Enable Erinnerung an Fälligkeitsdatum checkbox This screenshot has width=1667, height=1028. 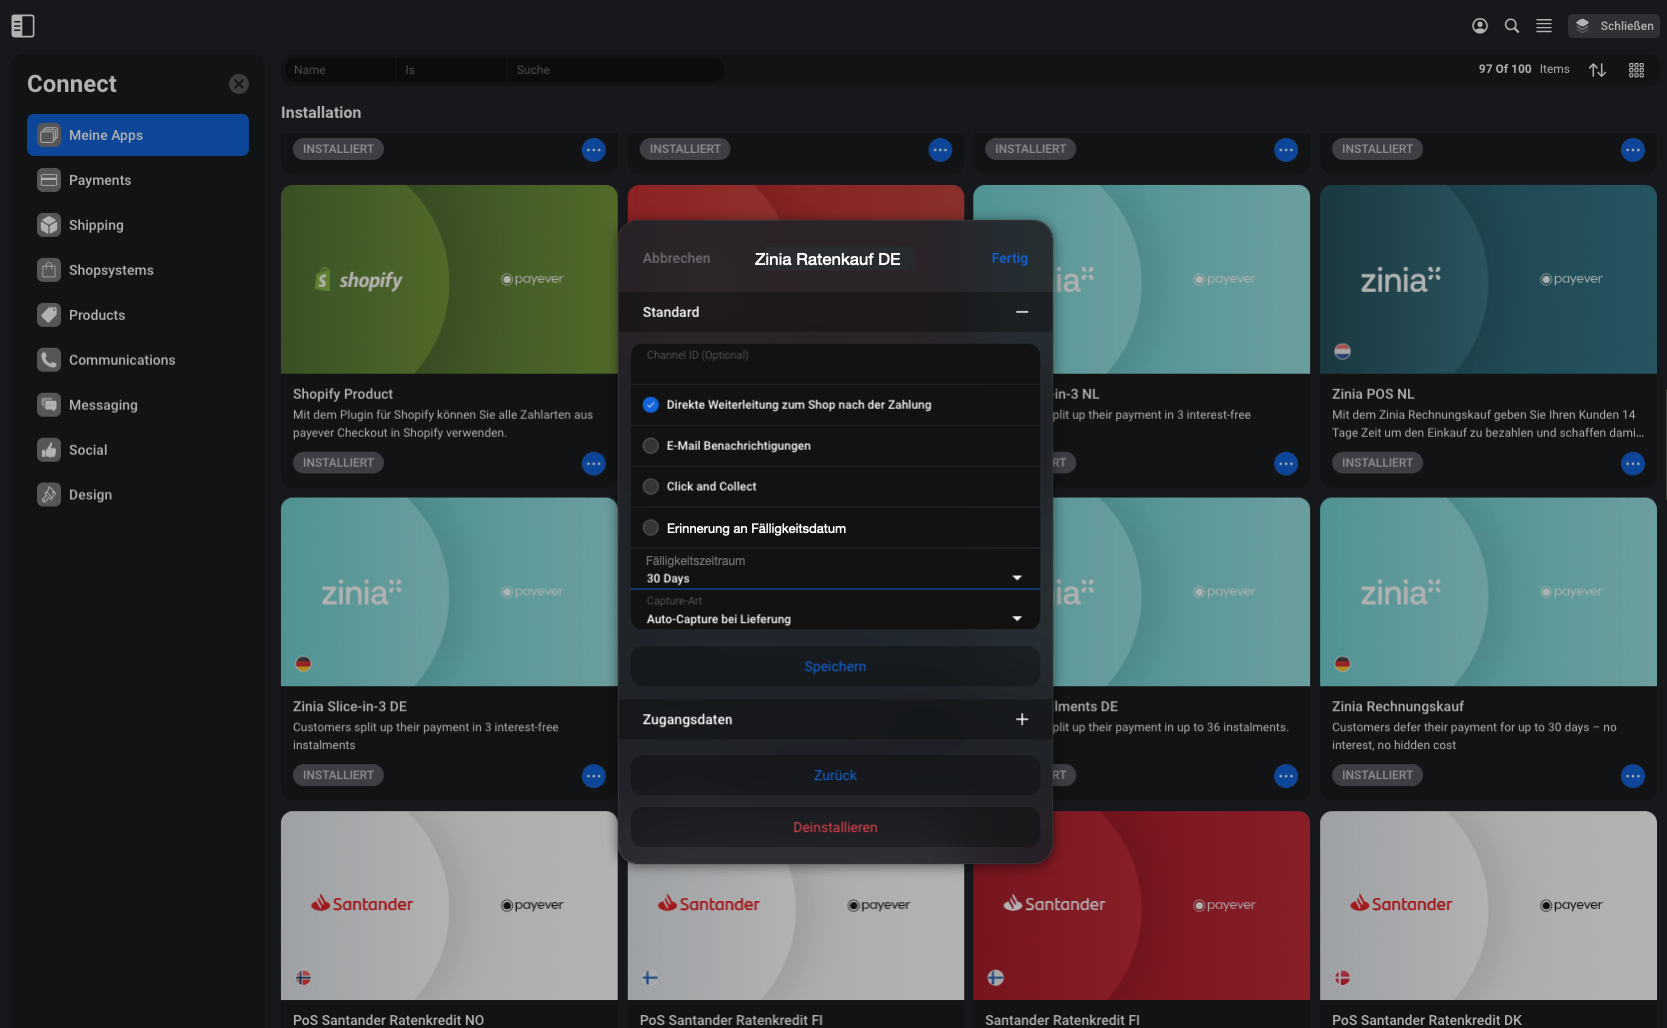pyautogui.click(x=651, y=528)
